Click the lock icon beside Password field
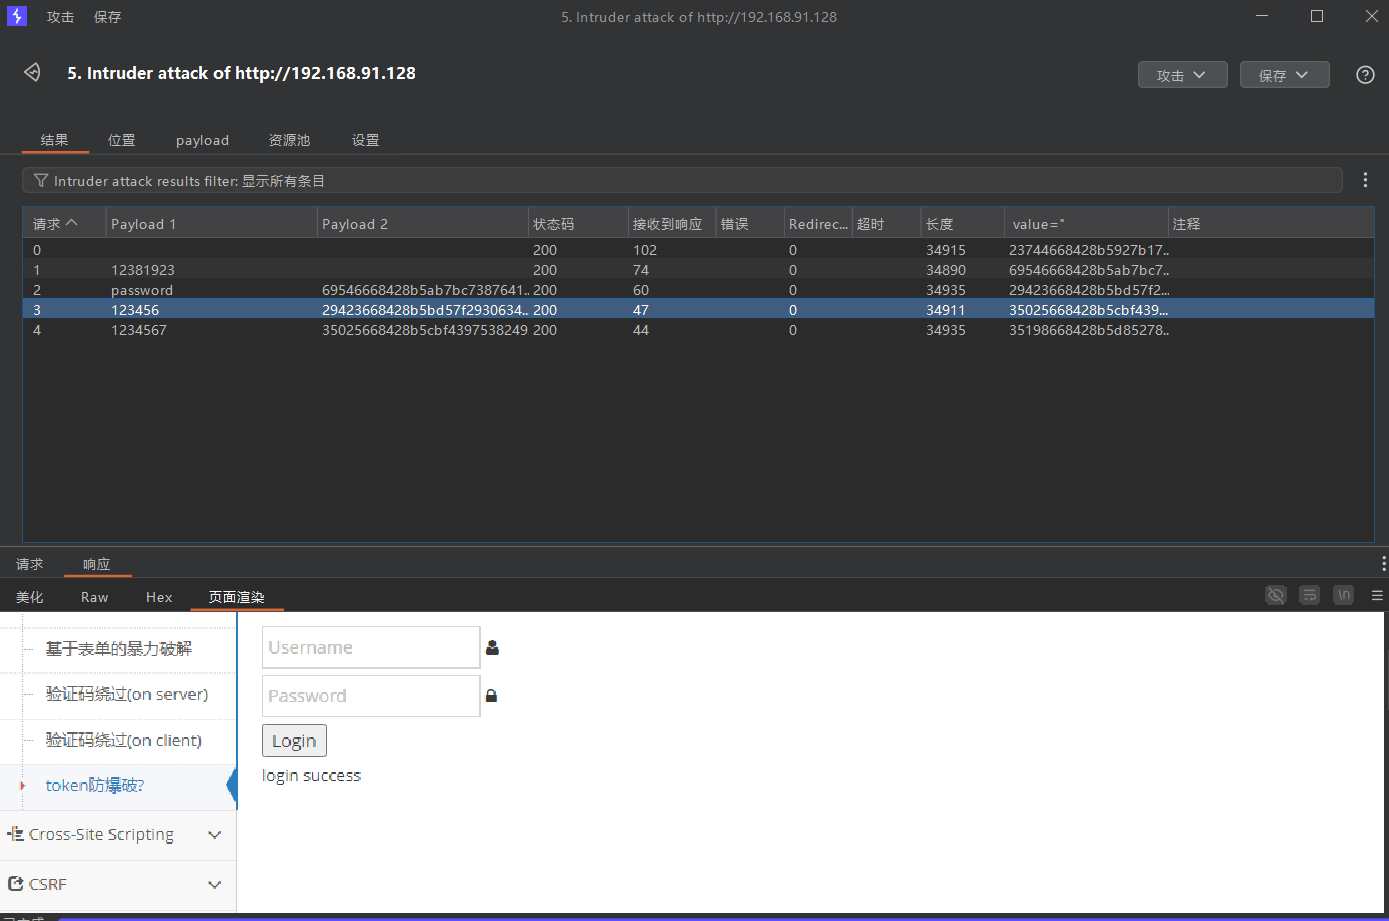 pyautogui.click(x=491, y=695)
